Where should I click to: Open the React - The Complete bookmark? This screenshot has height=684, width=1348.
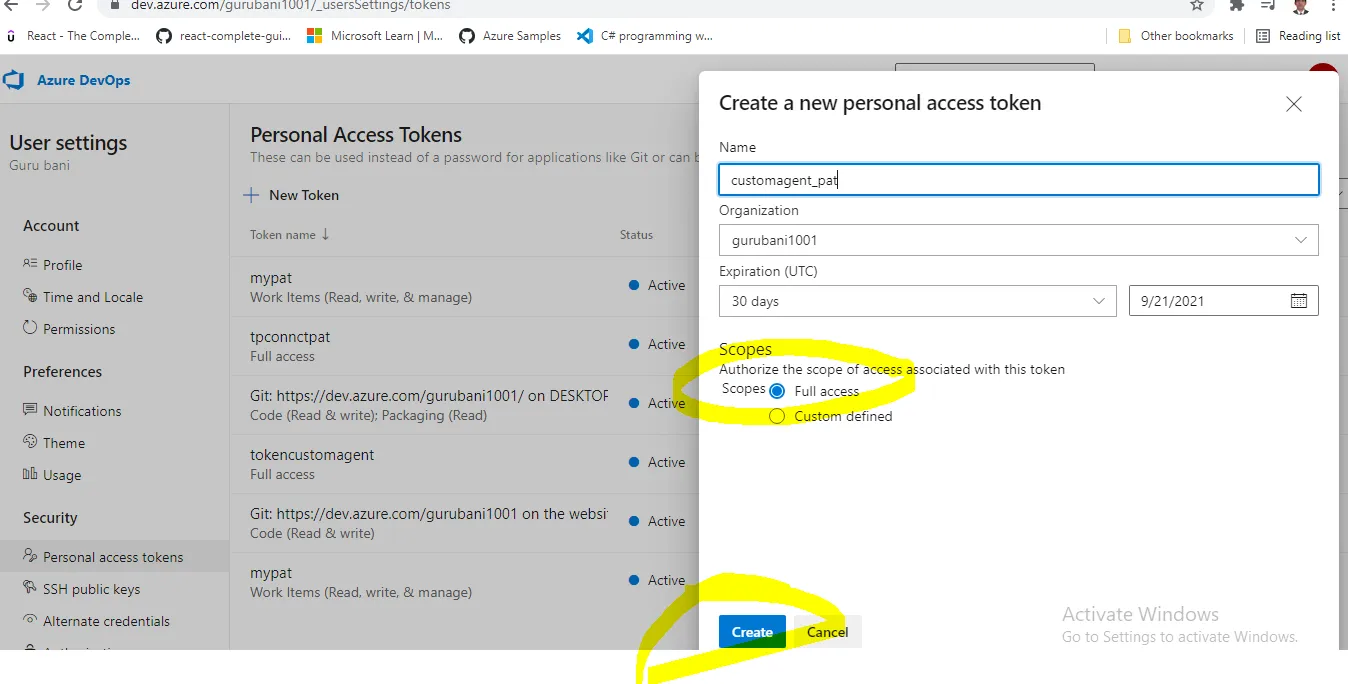click(73, 36)
